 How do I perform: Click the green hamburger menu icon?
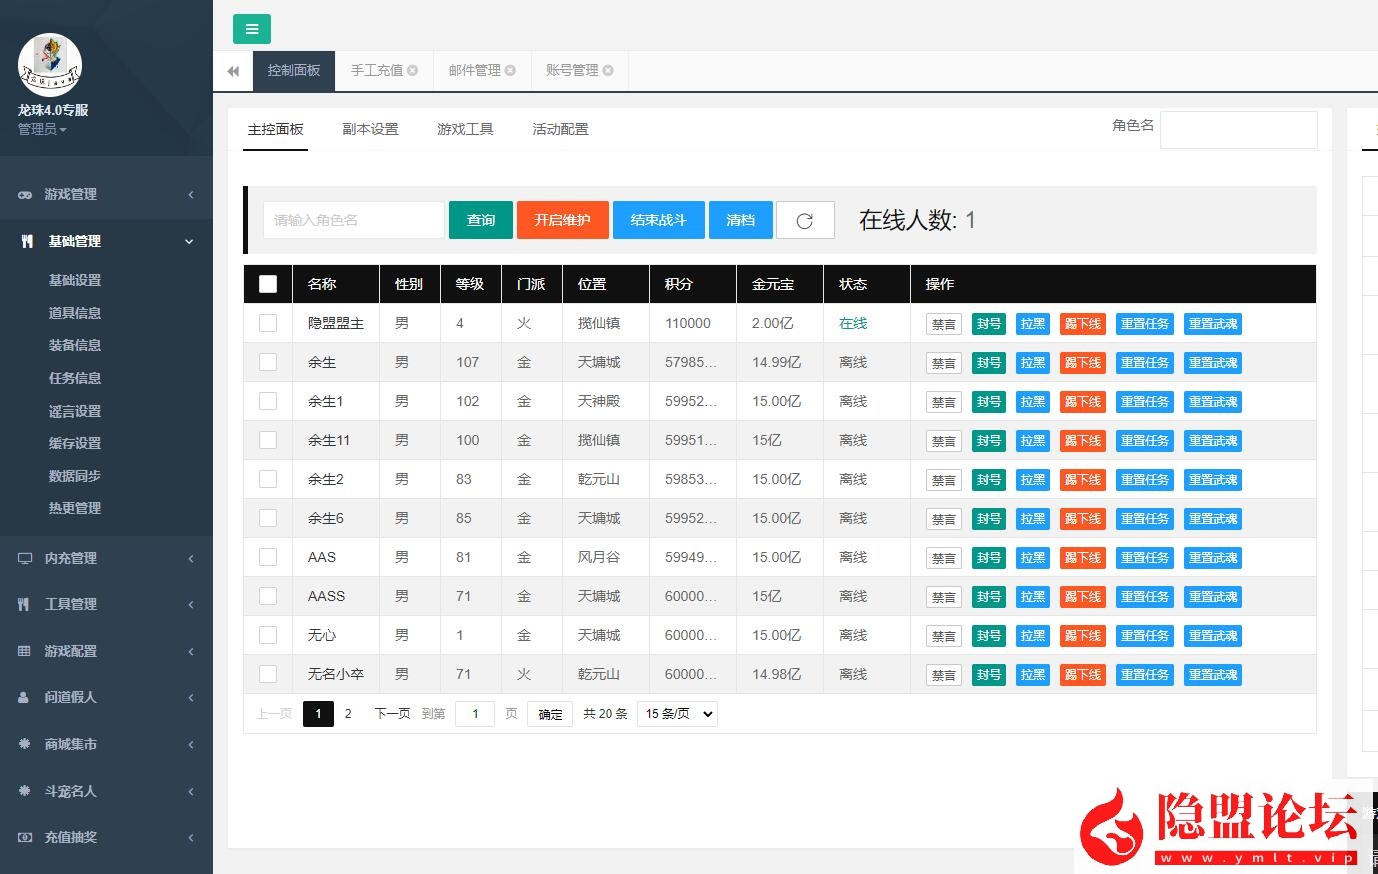(251, 29)
